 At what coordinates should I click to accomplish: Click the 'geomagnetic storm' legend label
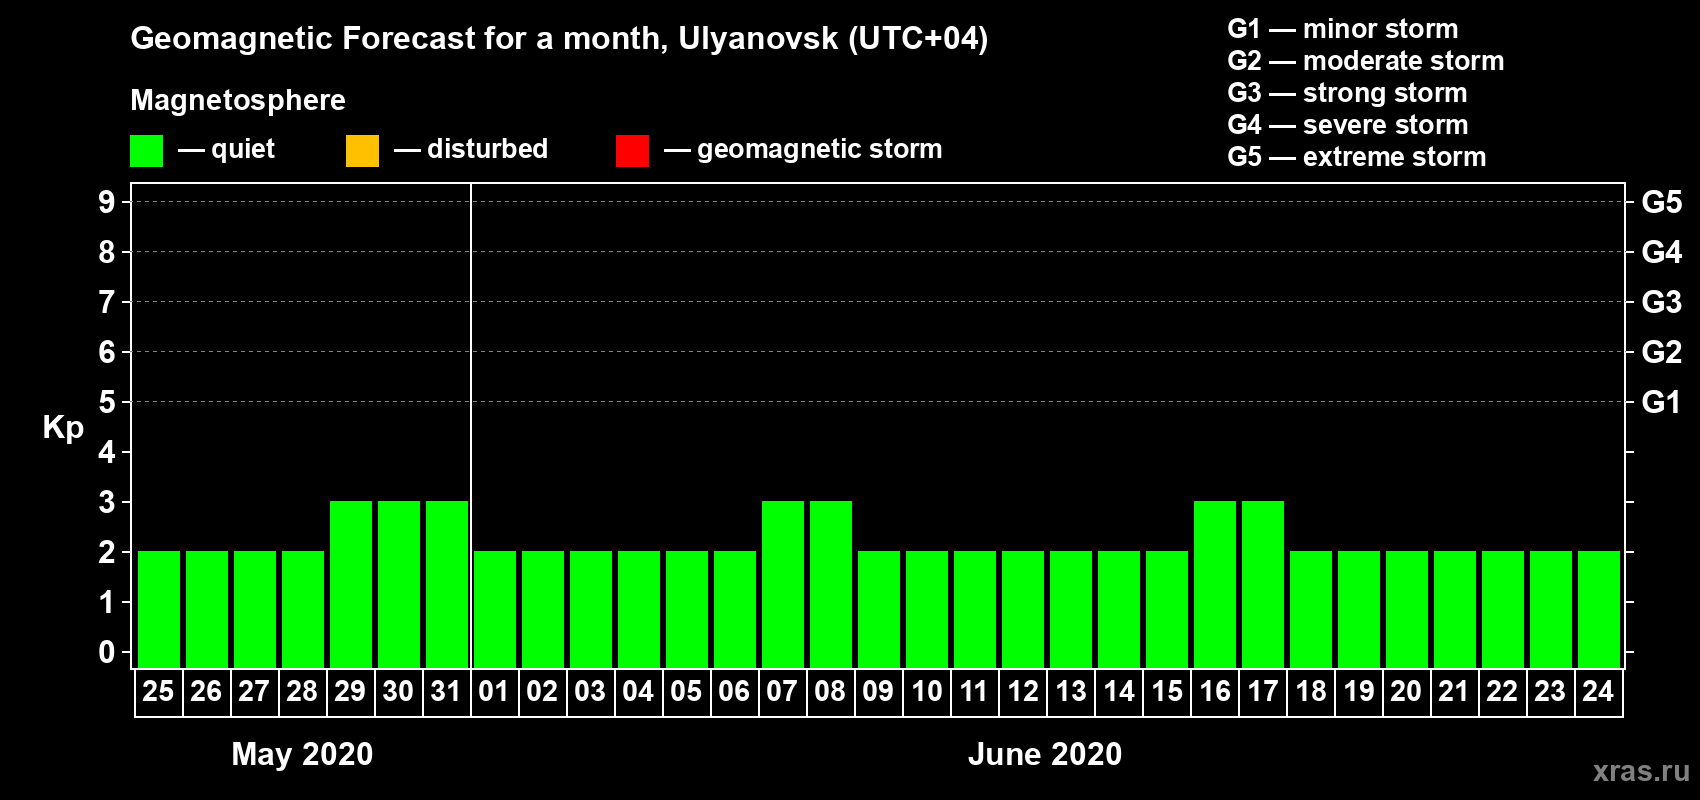(819, 149)
